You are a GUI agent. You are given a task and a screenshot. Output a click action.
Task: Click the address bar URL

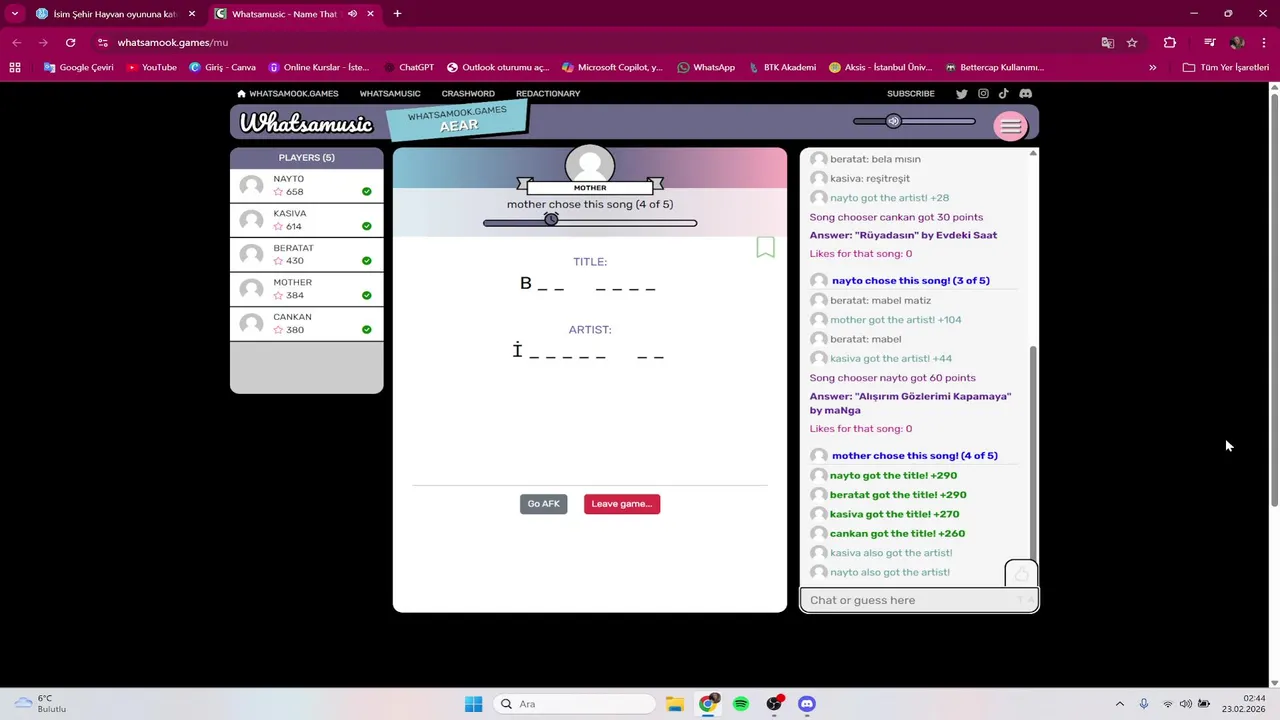tap(172, 43)
